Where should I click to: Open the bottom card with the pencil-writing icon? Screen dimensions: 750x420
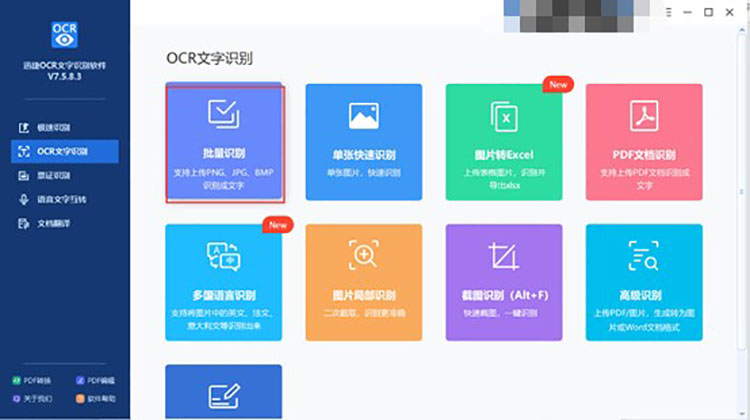[224, 392]
